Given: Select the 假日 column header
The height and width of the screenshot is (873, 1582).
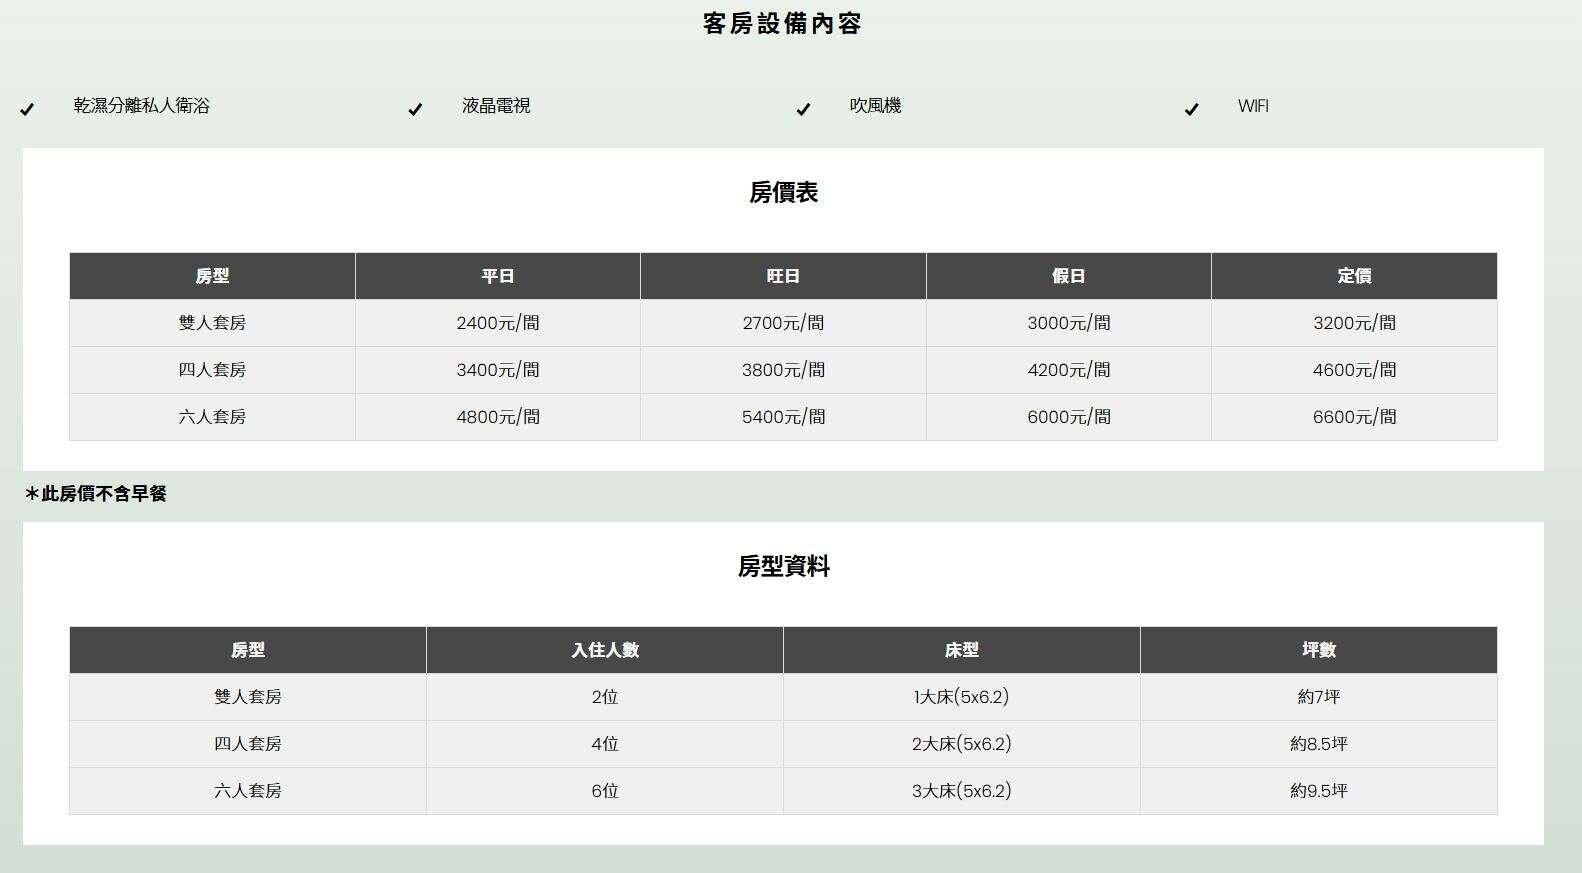Looking at the screenshot, I should tap(1068, 276).
